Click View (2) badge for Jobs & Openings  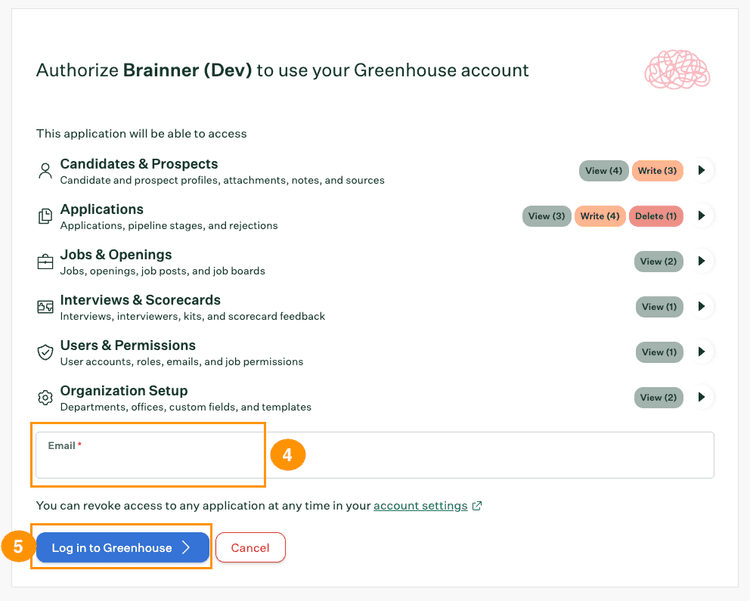click(659, 262)
